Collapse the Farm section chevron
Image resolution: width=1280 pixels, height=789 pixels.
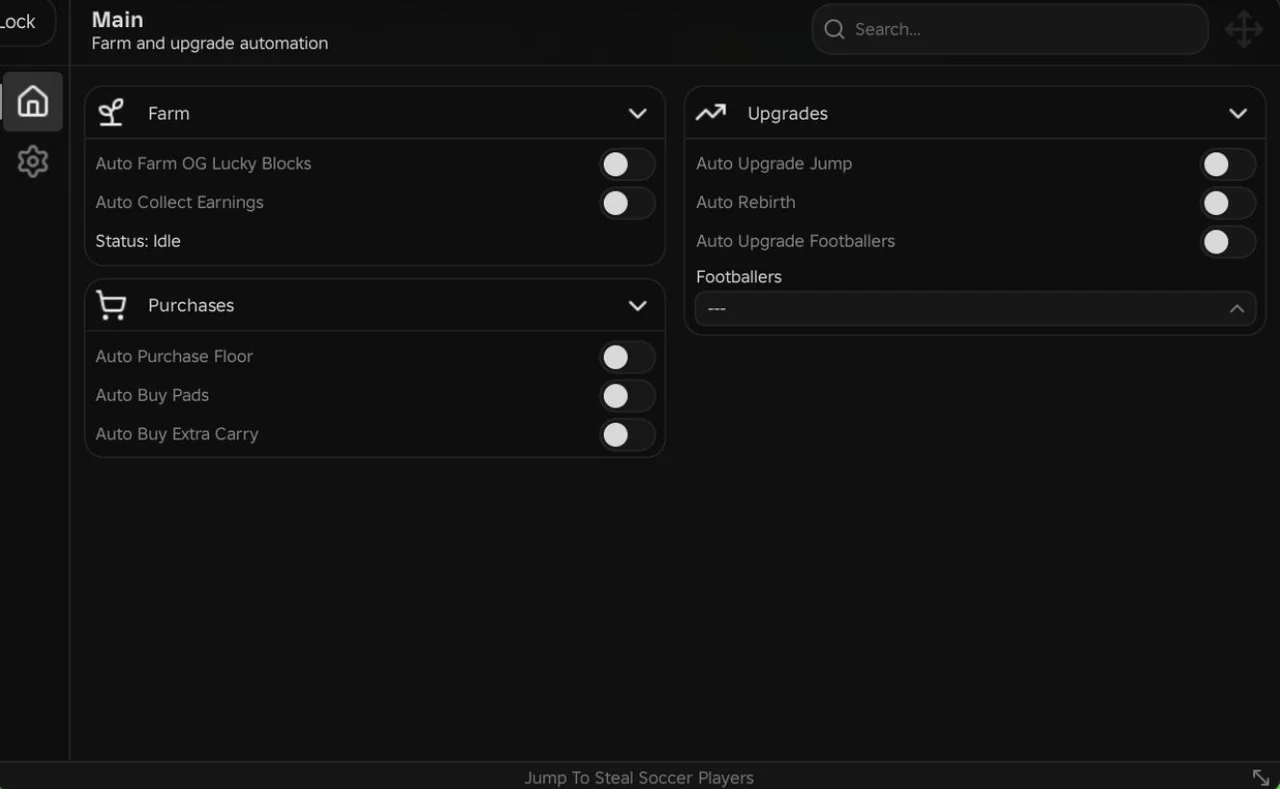637,113
